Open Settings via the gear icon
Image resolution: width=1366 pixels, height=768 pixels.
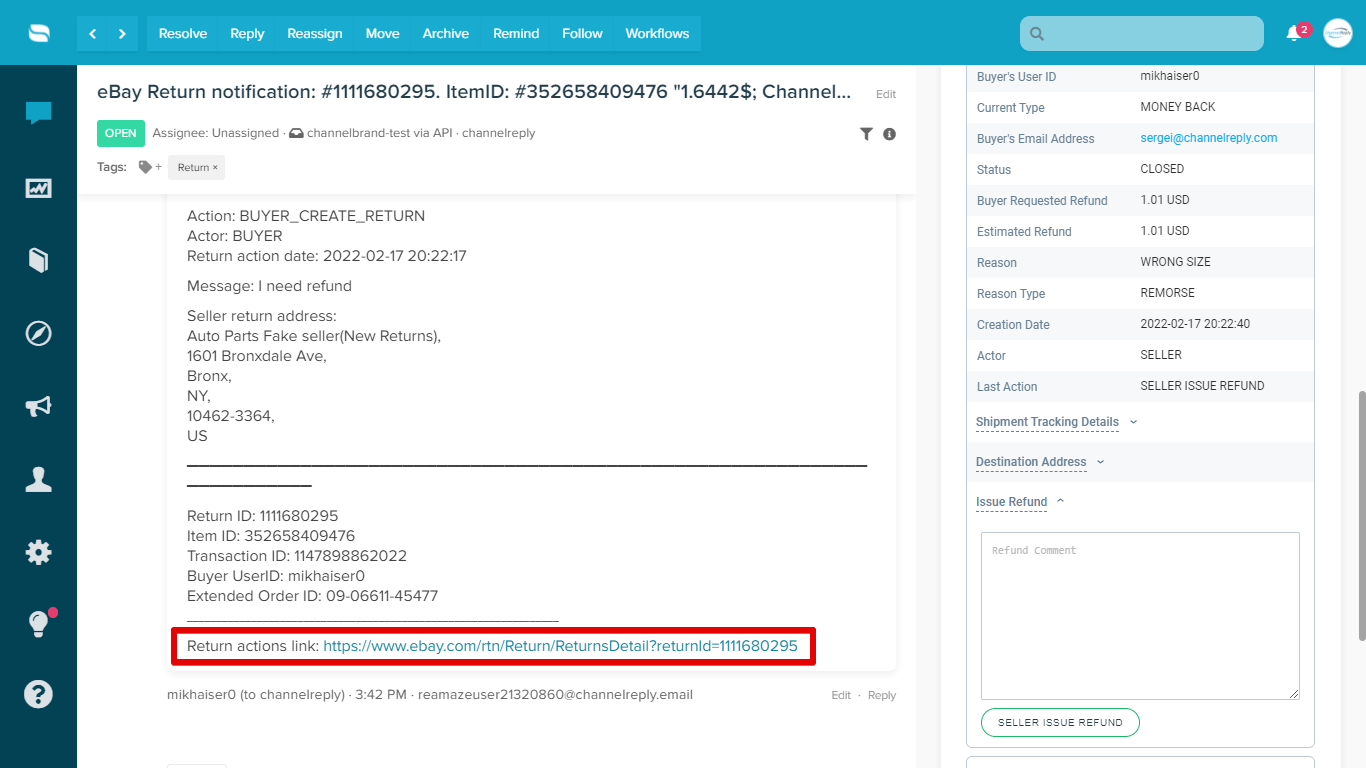pos(38,552)
